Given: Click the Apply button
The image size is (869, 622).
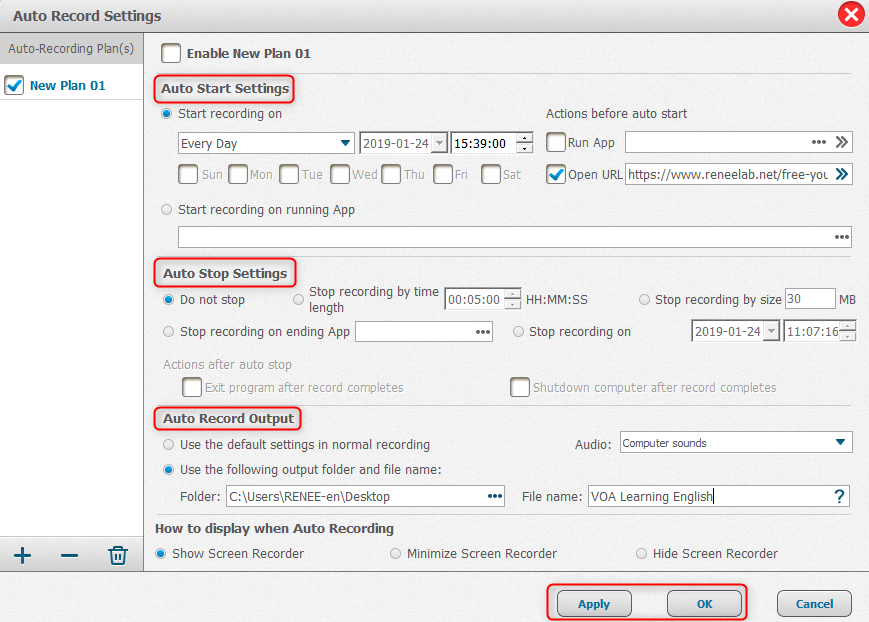Looking at the screenshot, I should tap(594, 604).
